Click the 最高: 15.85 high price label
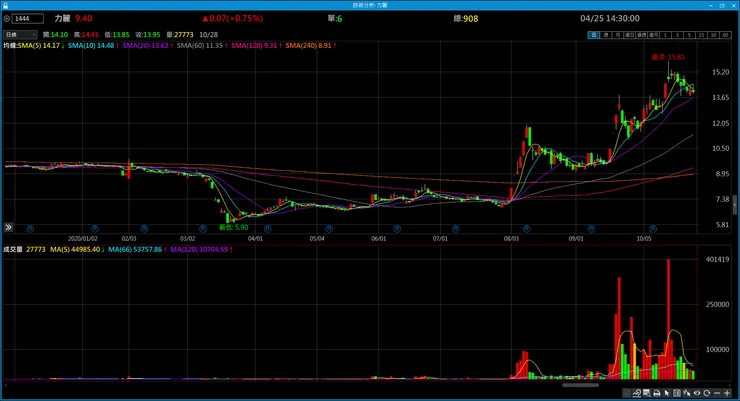740x401 pixels. [x=668, y=57]
